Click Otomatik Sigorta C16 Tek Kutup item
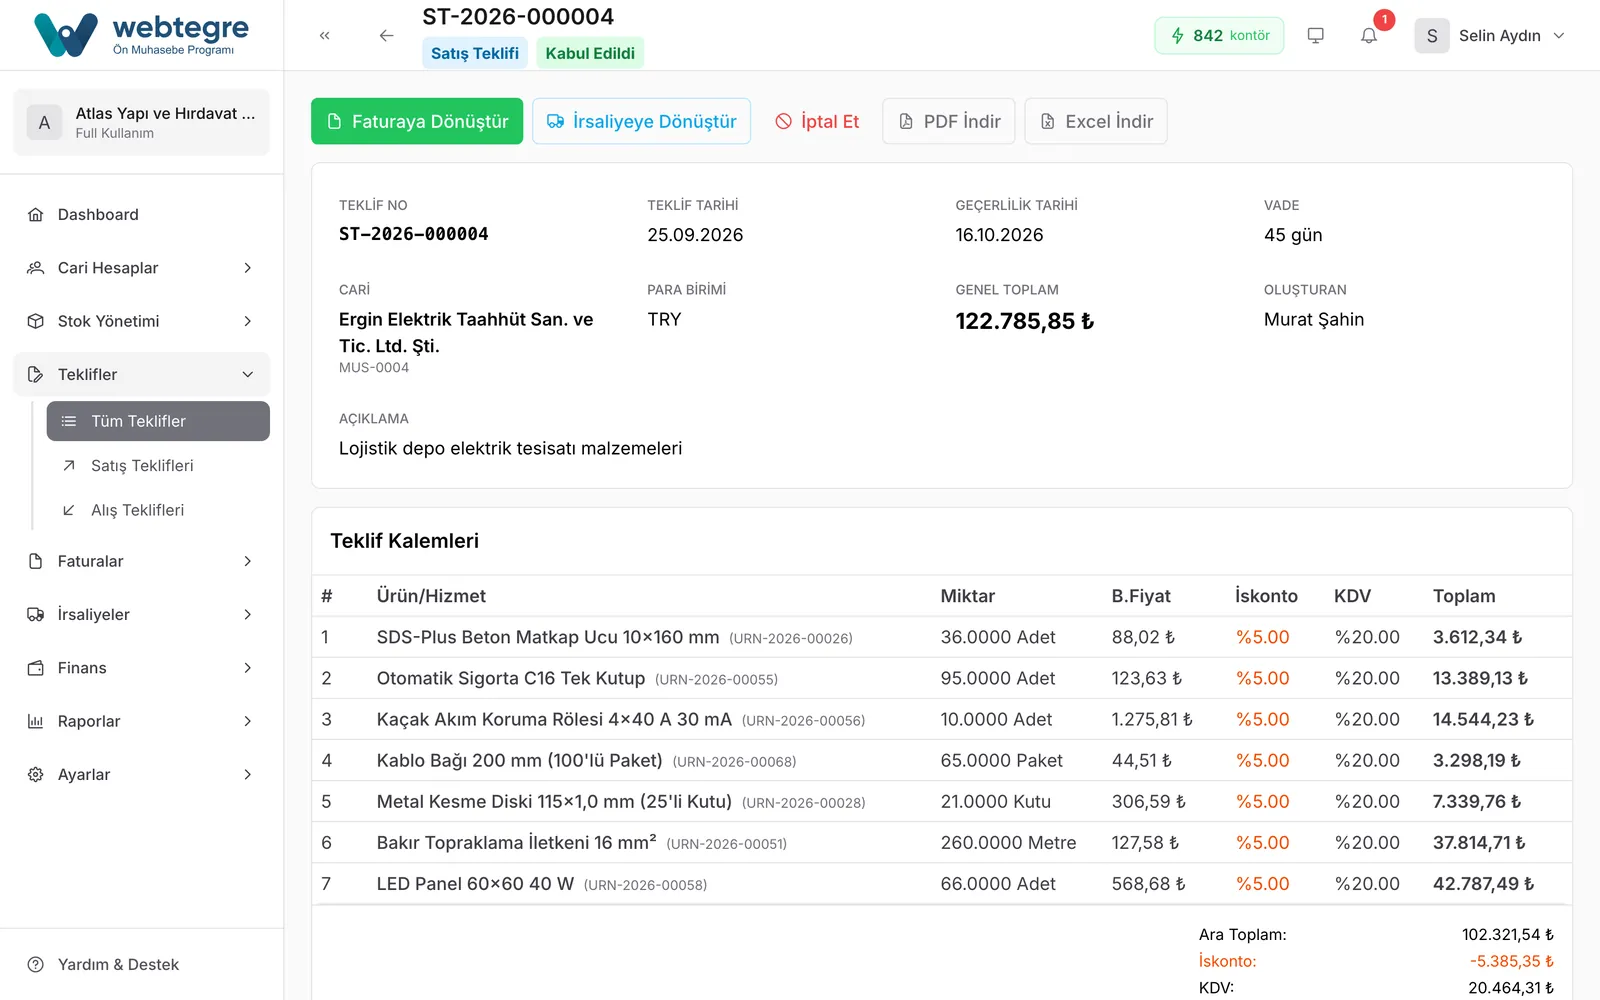This screenshot has height=1000, width=1600. tap(511, 678)
